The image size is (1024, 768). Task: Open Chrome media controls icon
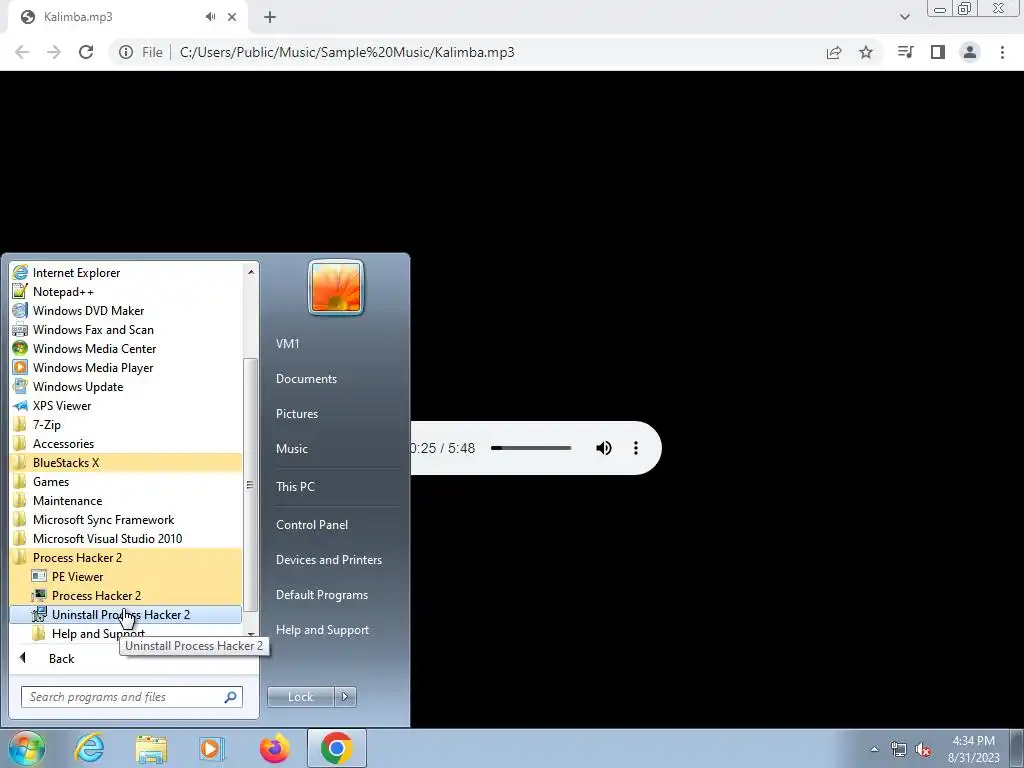point(905,52)
